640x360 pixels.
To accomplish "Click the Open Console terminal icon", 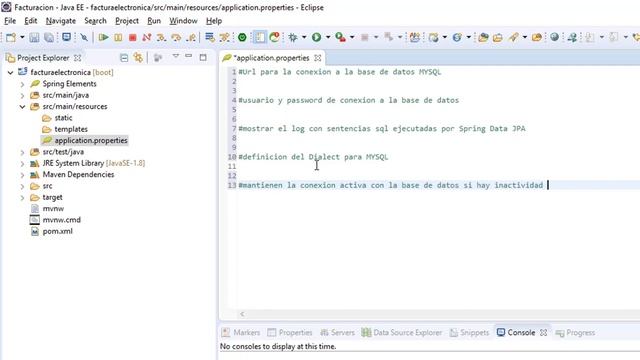I will tap(66, 38).
